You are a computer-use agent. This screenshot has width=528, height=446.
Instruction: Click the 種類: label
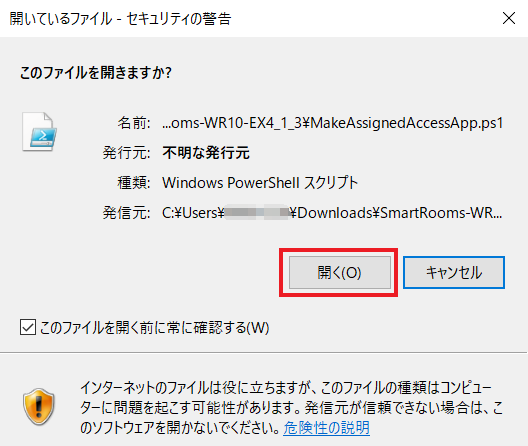pyautogui.click(x=134, y=183)
